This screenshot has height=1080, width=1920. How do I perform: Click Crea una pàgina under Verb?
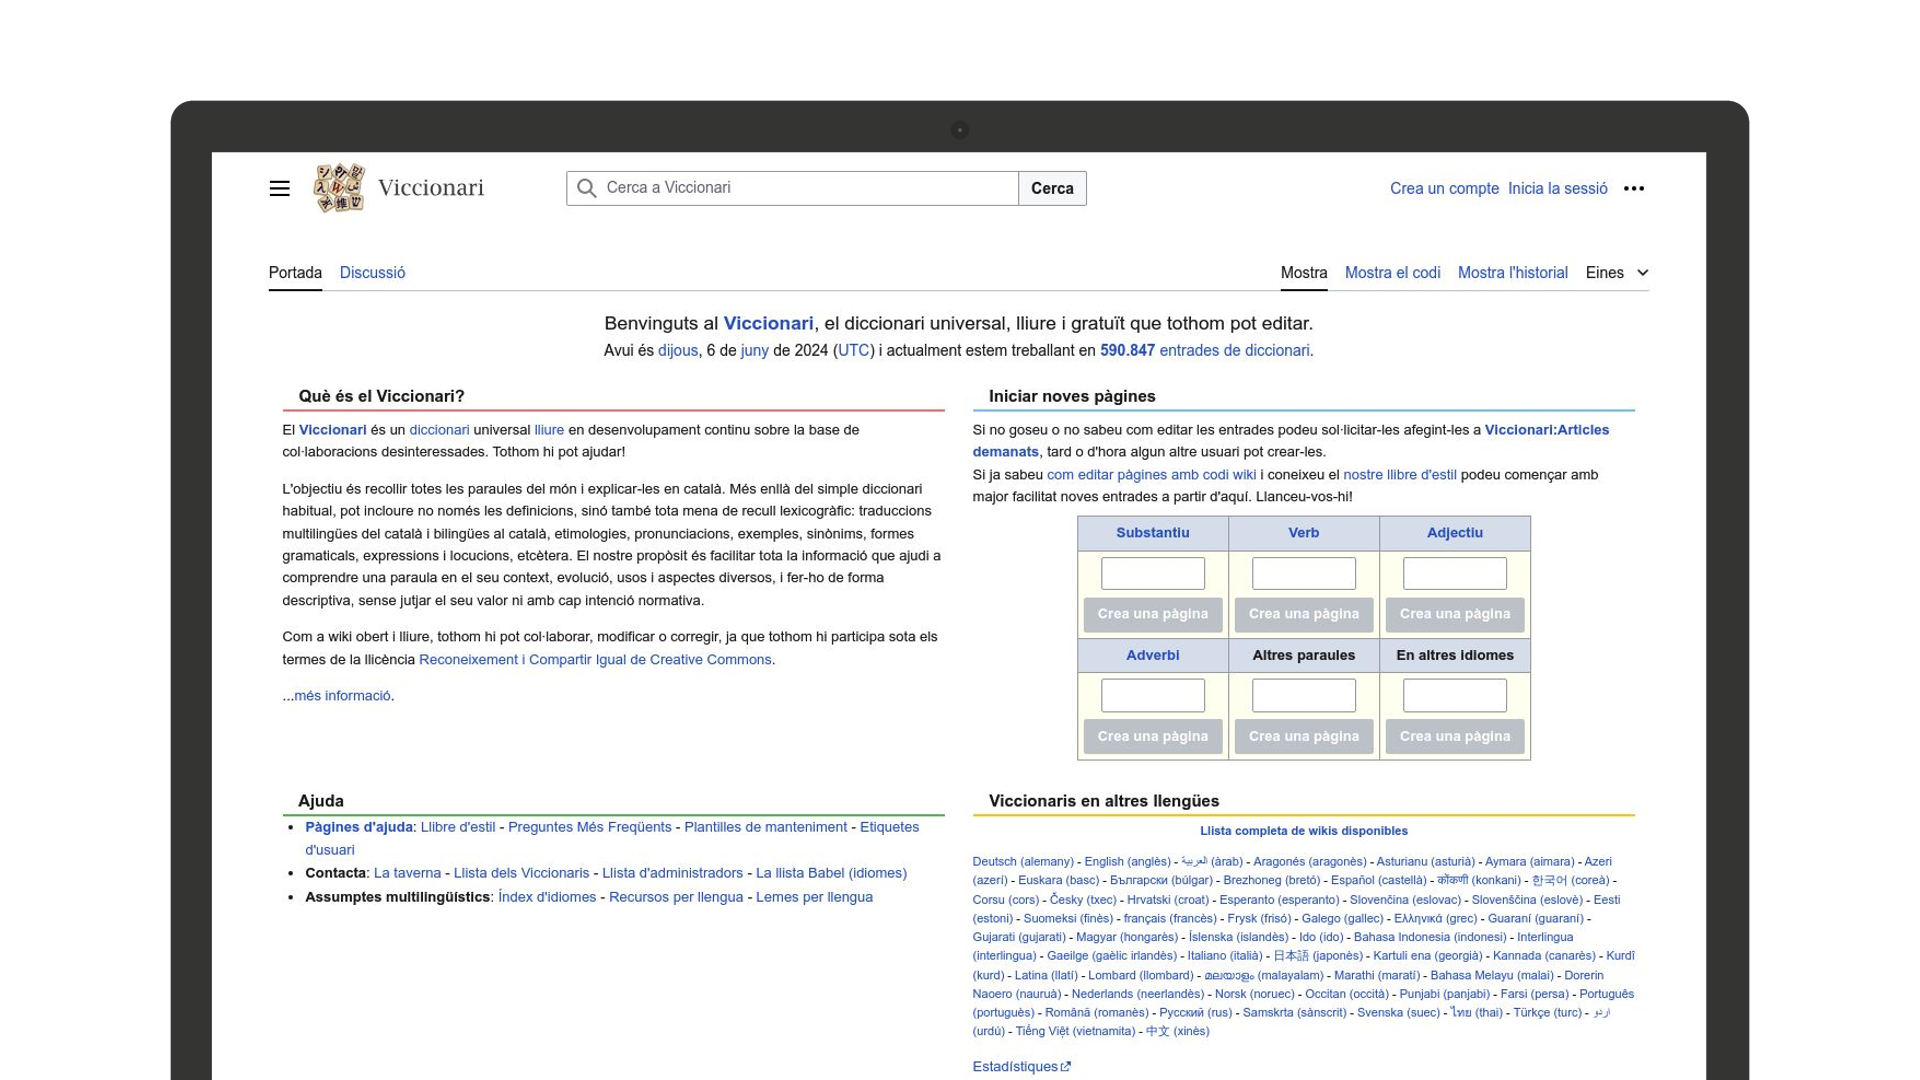(x=1304, y=614)
